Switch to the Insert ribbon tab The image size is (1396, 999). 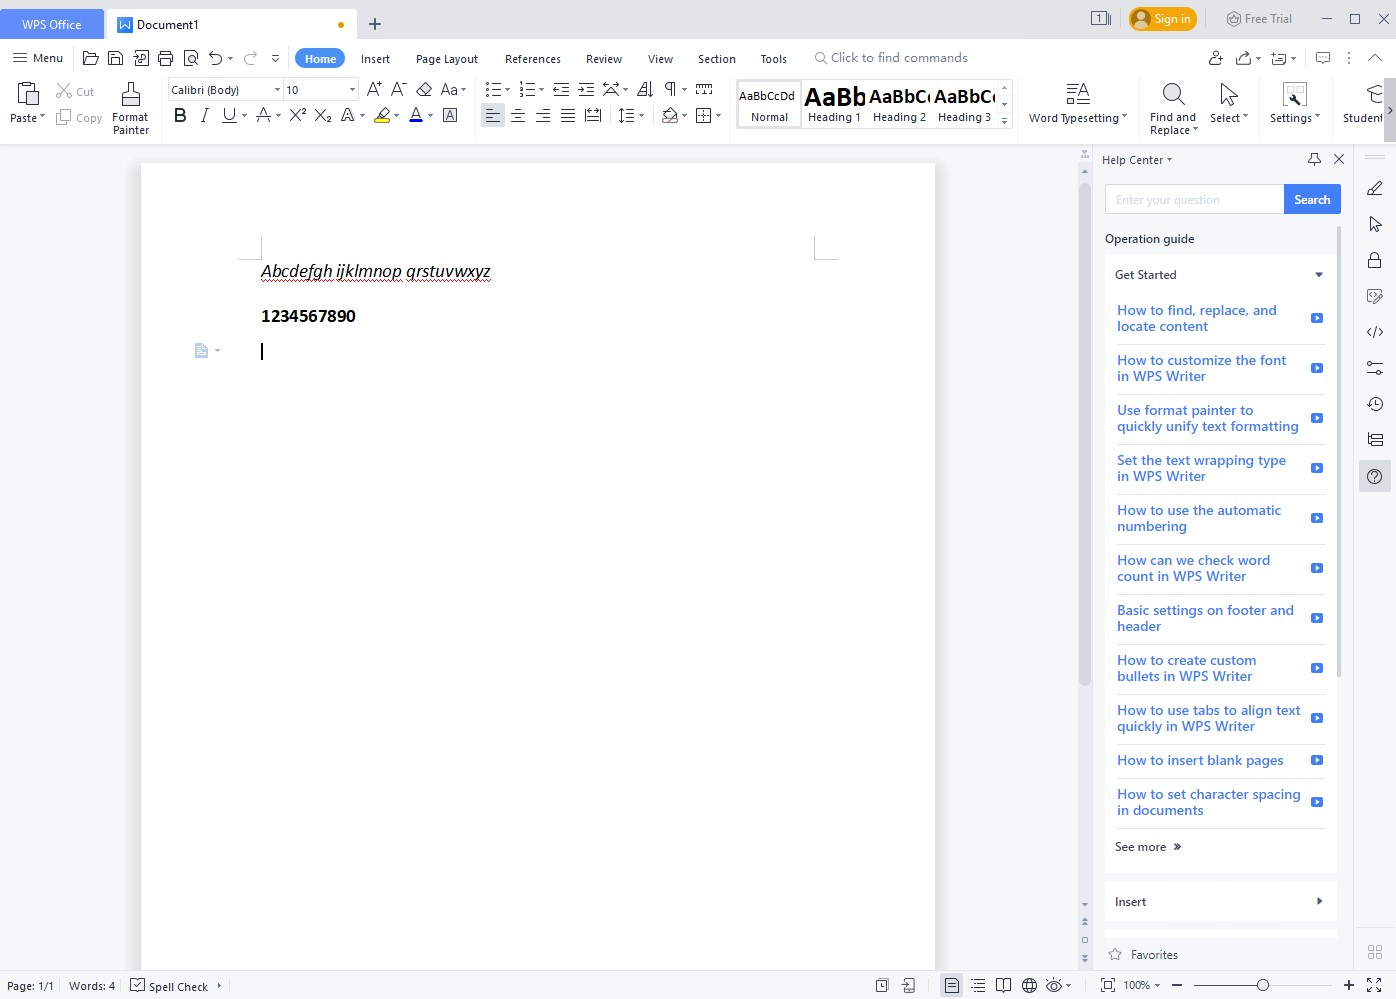375,59
